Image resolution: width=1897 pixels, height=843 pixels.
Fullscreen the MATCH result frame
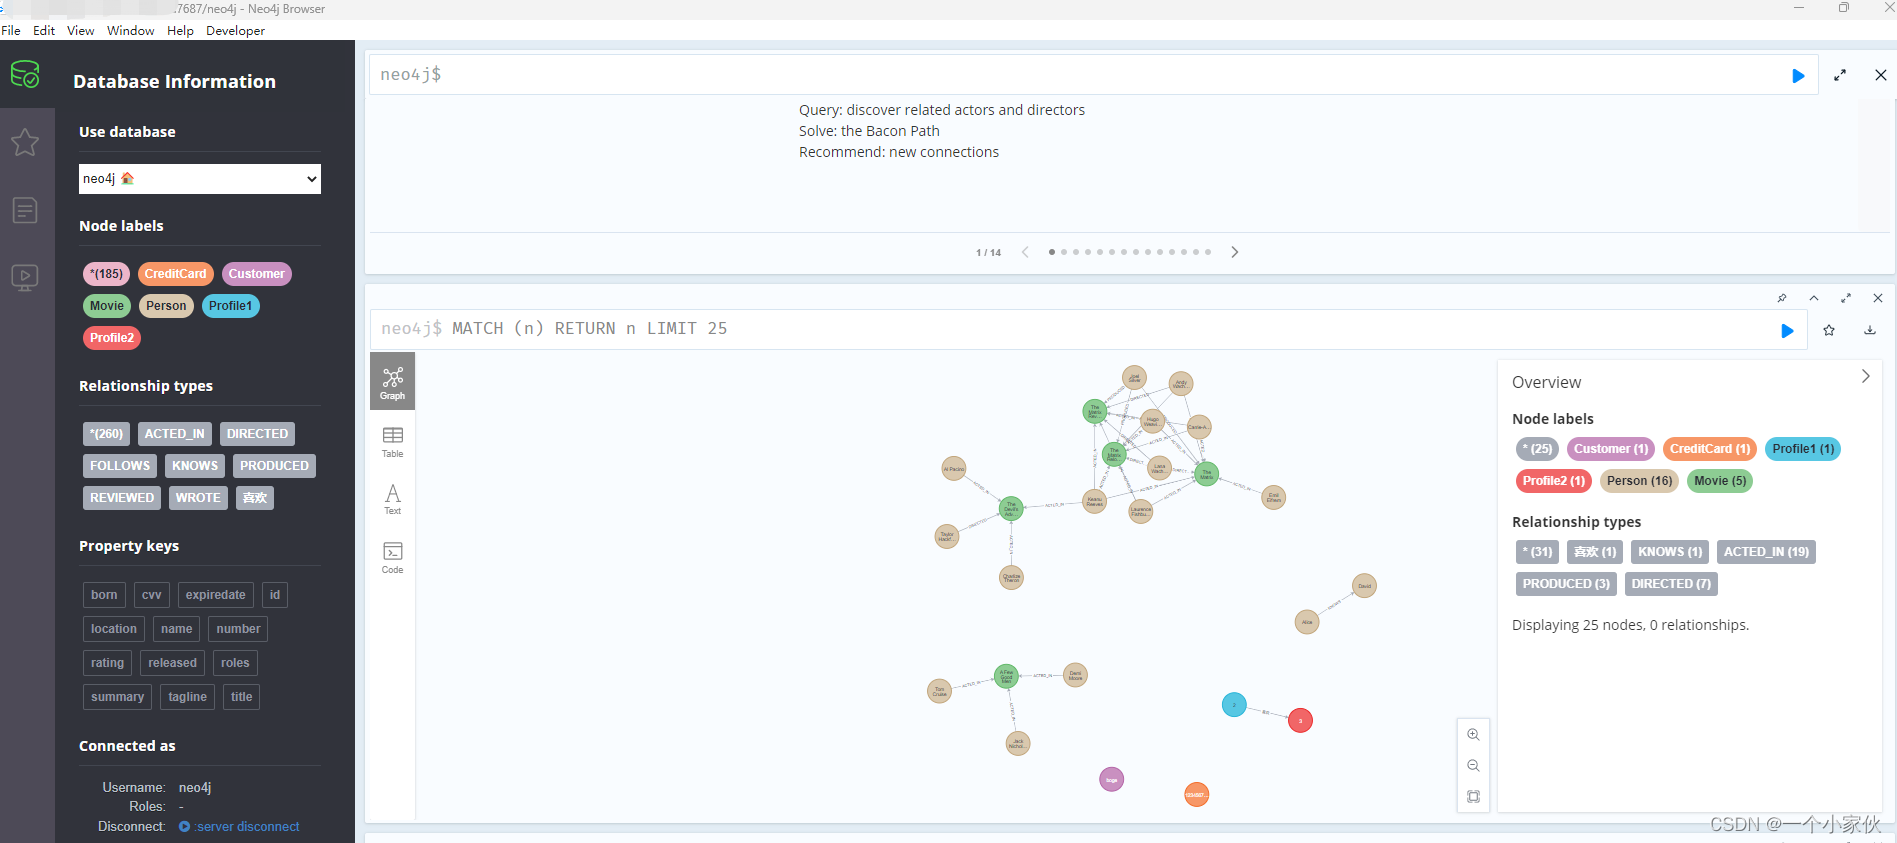tap(1846, 298)
